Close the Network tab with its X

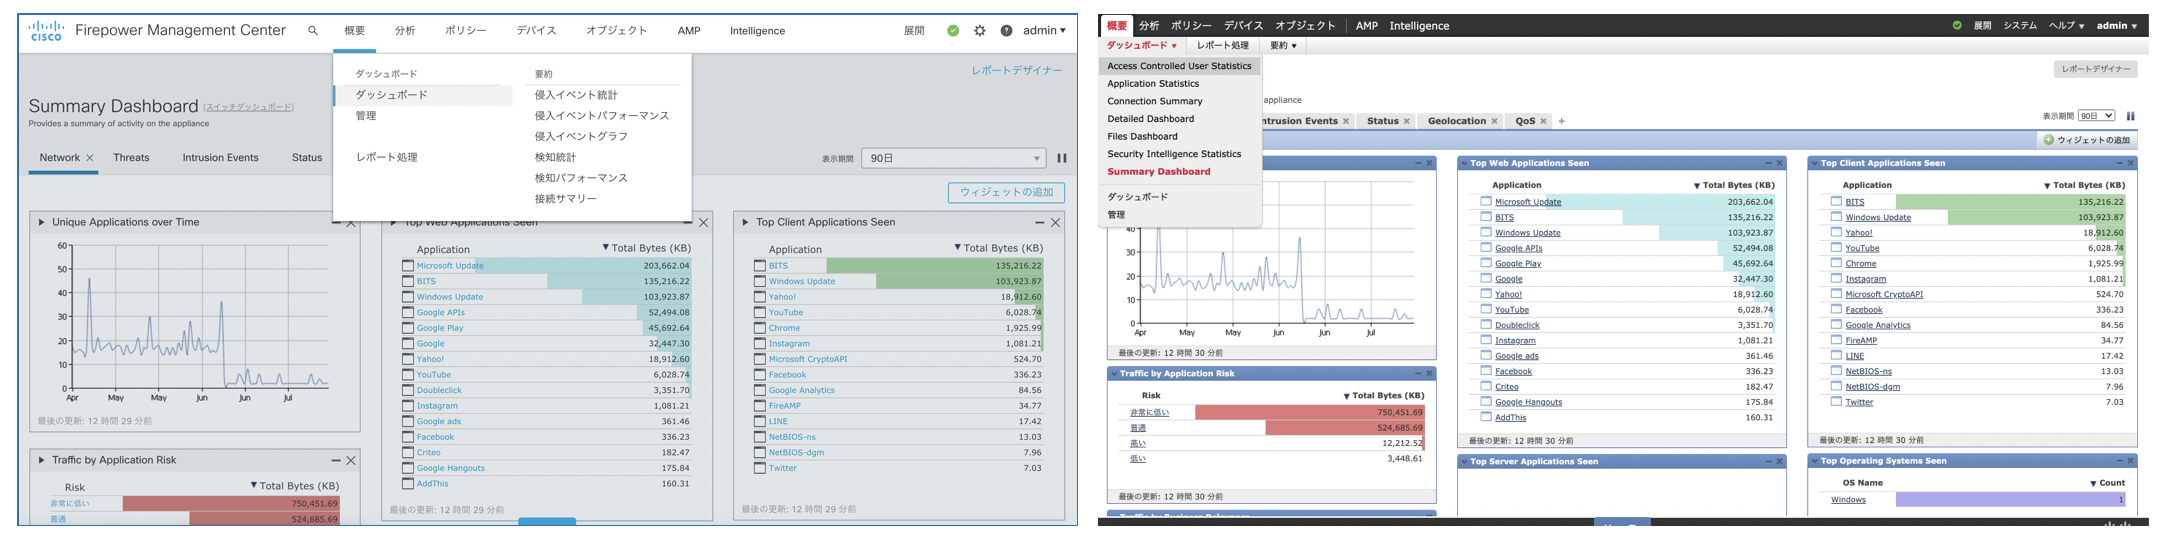90,158
